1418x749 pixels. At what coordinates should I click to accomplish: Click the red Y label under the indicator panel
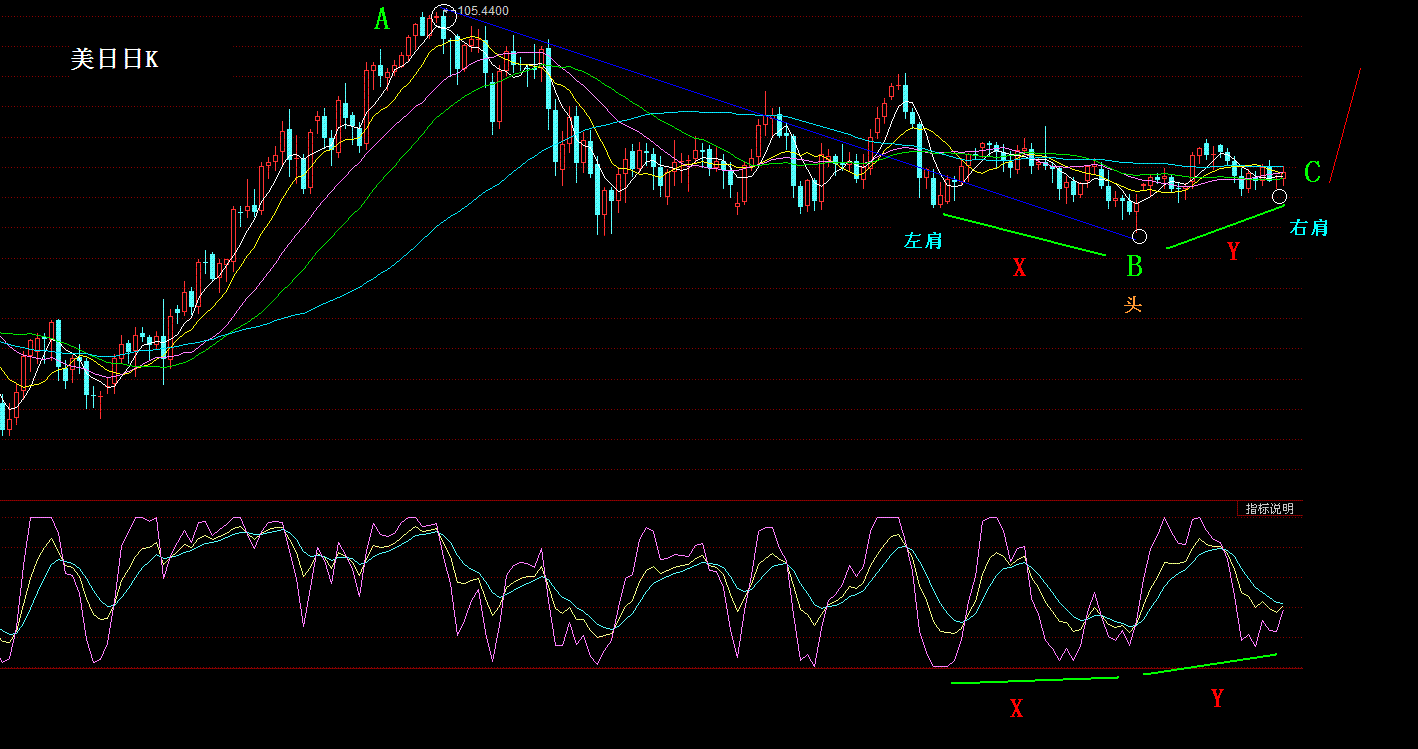click(1217, 699)
